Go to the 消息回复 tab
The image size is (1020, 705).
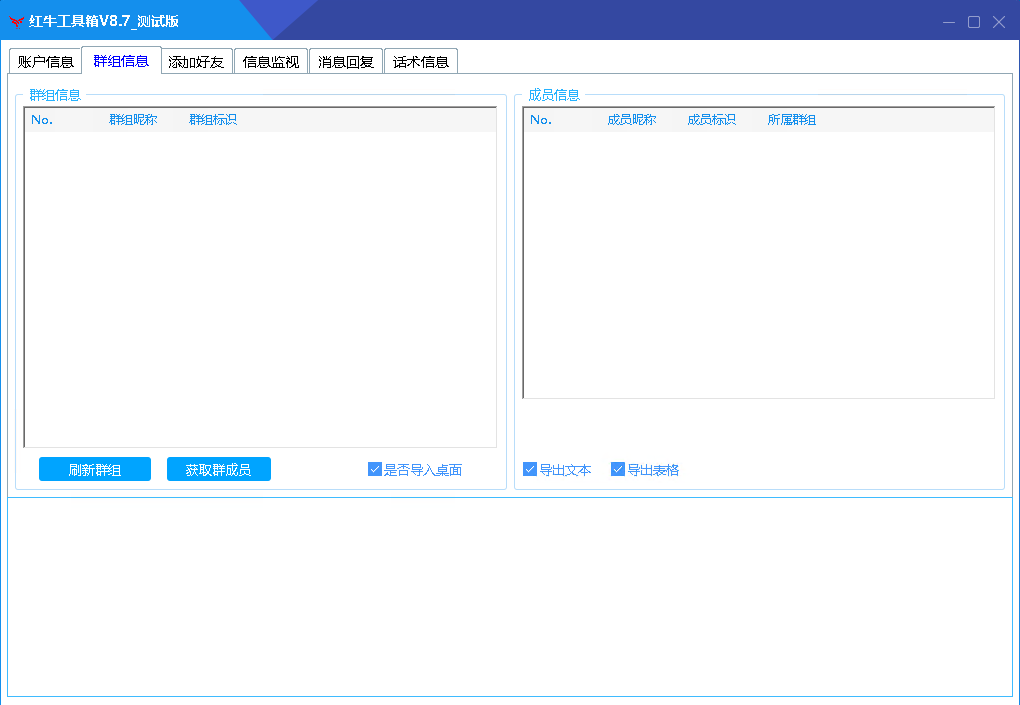click(x=346, y=62)
